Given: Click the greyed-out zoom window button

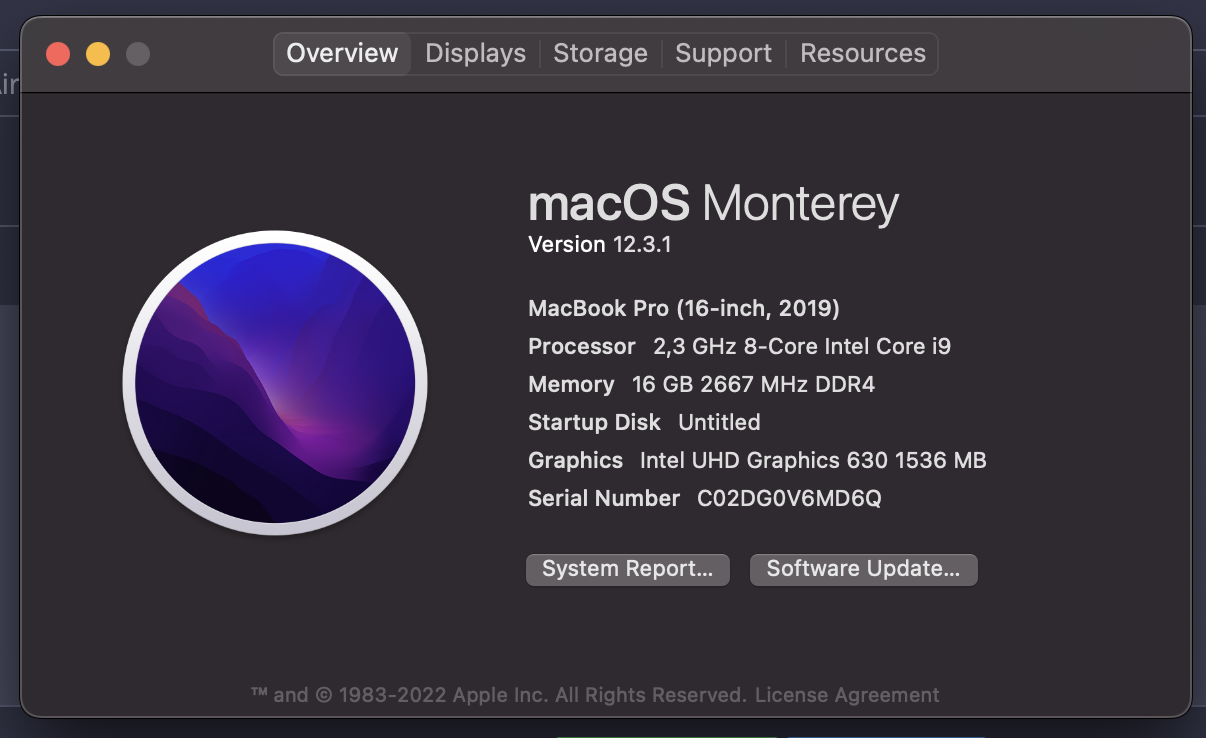Looking at the screenshot, I should 138,54.
